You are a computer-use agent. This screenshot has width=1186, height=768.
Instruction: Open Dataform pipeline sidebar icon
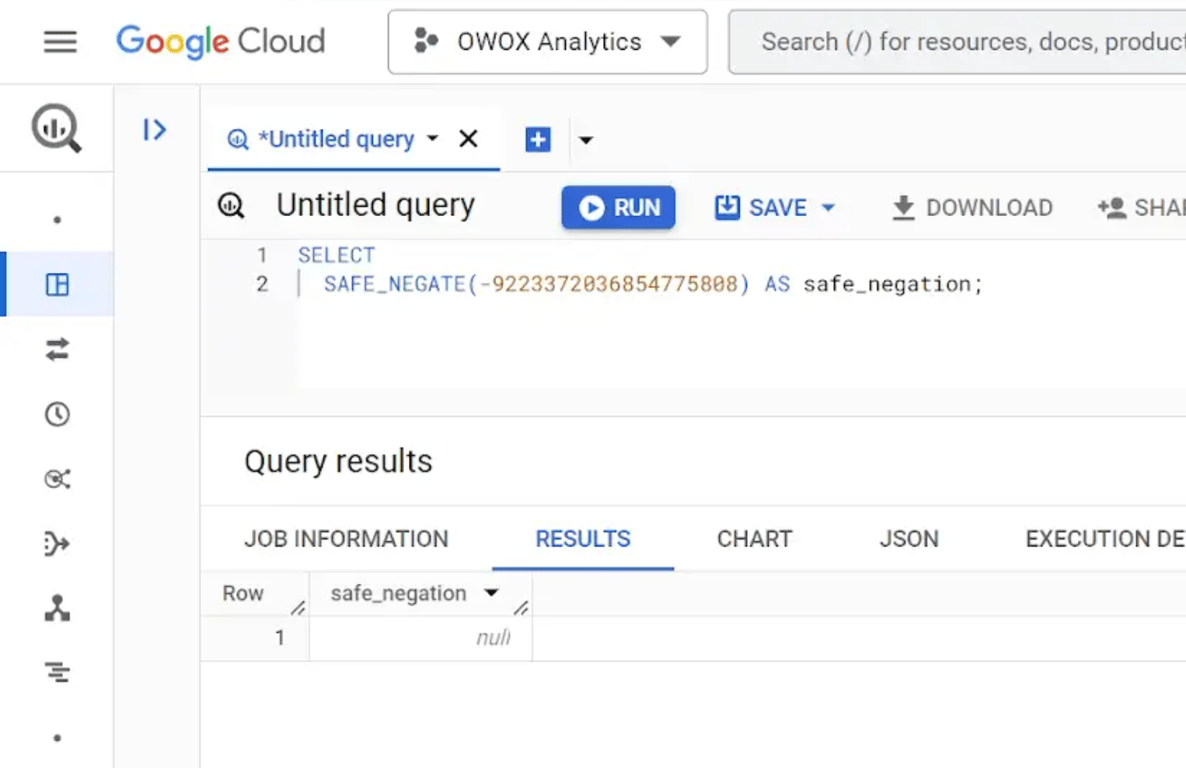(57, 543)
